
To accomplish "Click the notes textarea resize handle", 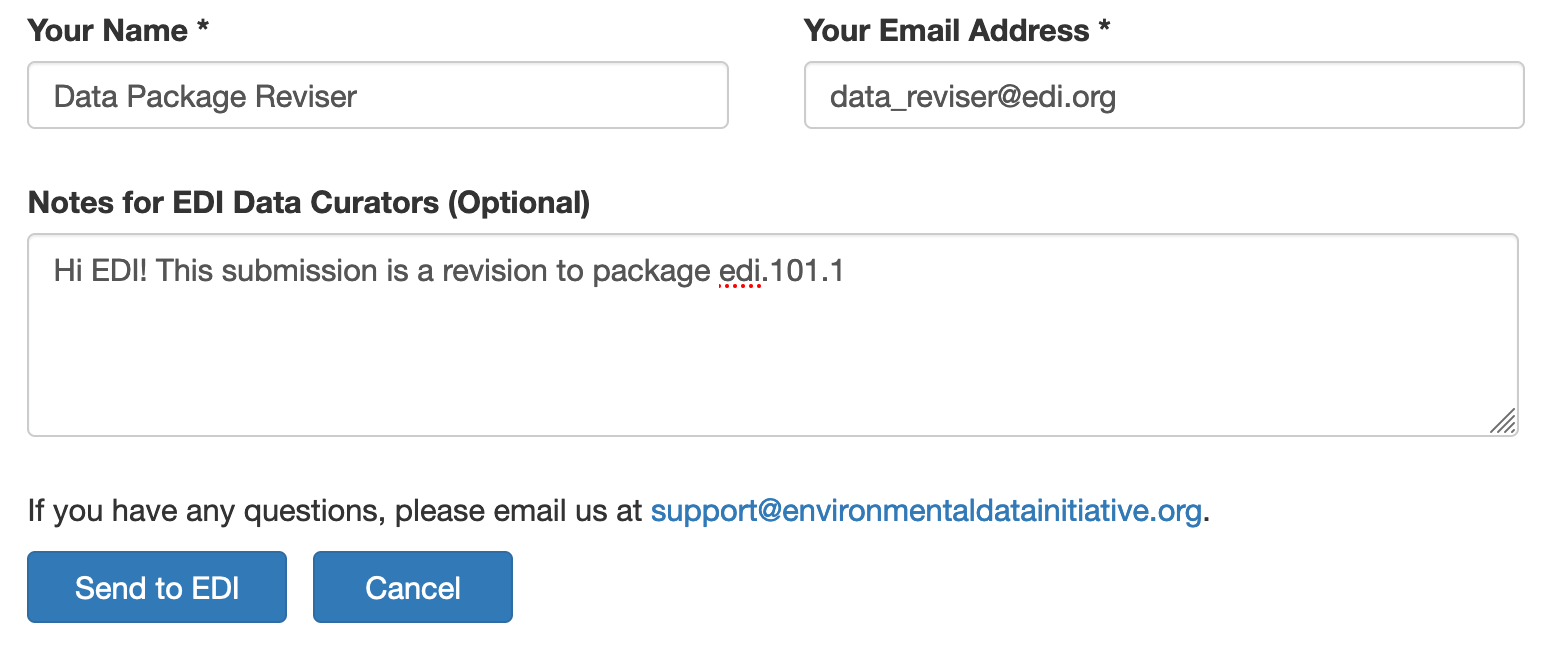I will [1502, 421].
